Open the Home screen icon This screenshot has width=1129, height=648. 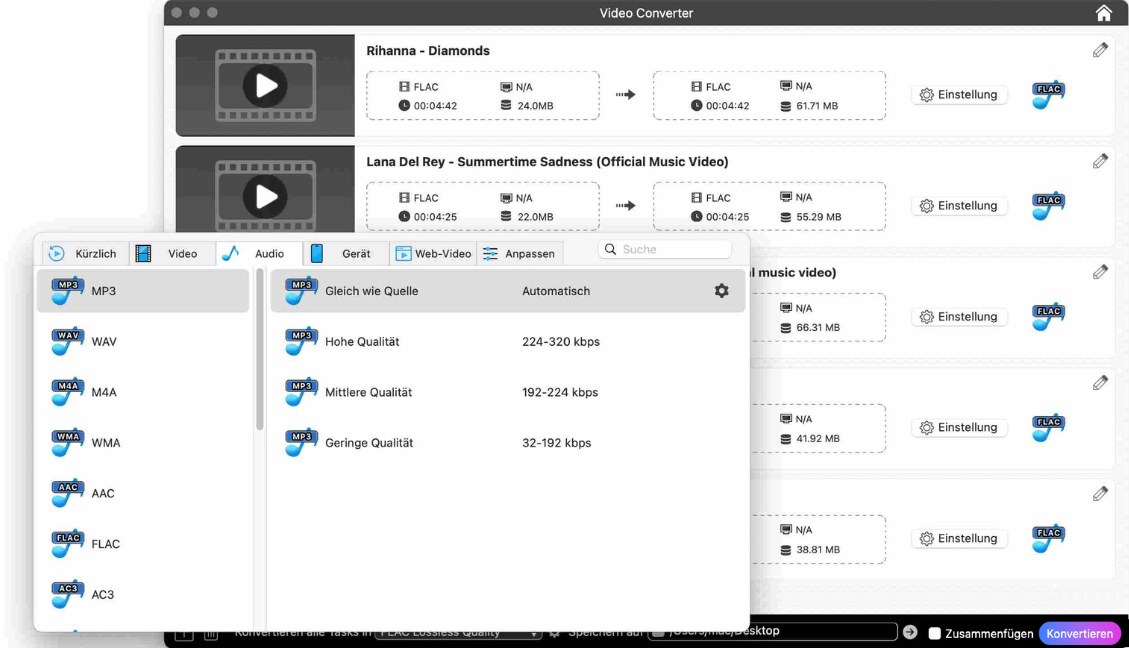tap(1103, 12)
